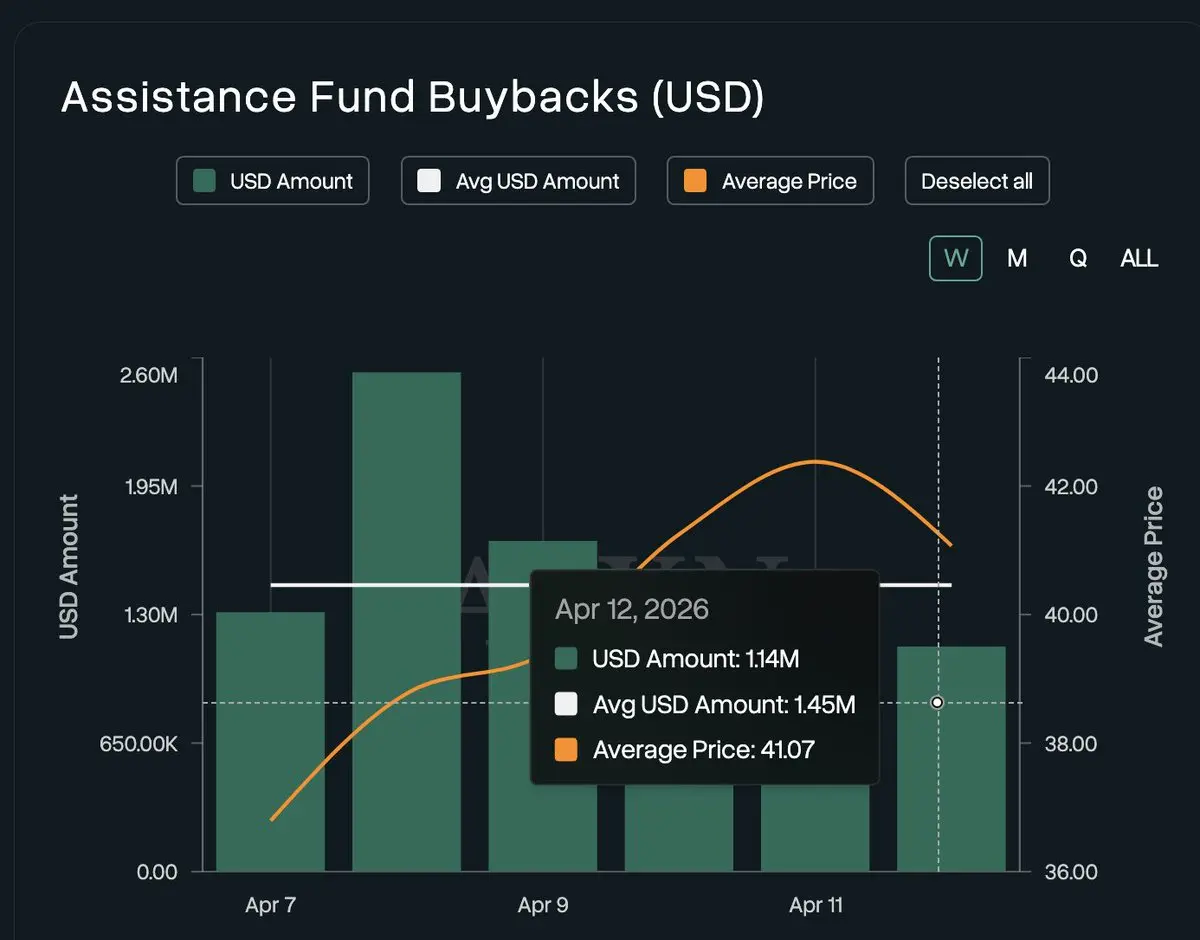The width and height of the screenshot is (1200, 940).
Task: Switch to the M monthly timeframe
Action: [1017, 258]
